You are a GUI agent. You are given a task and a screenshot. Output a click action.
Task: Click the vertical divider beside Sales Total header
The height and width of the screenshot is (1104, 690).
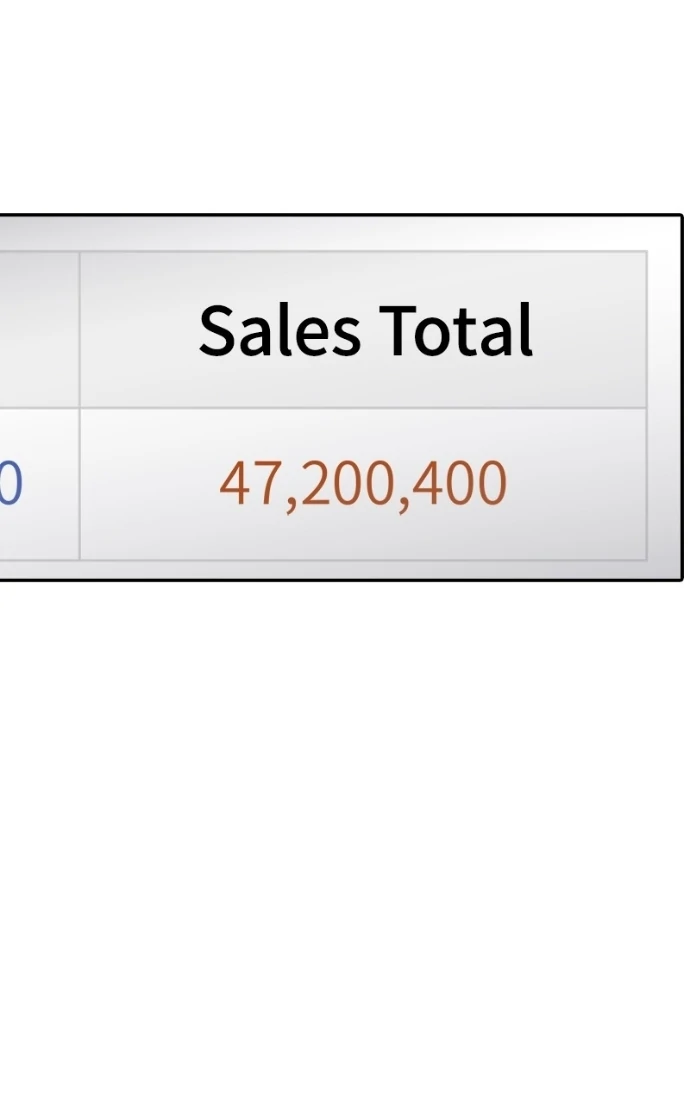(79, 330)
